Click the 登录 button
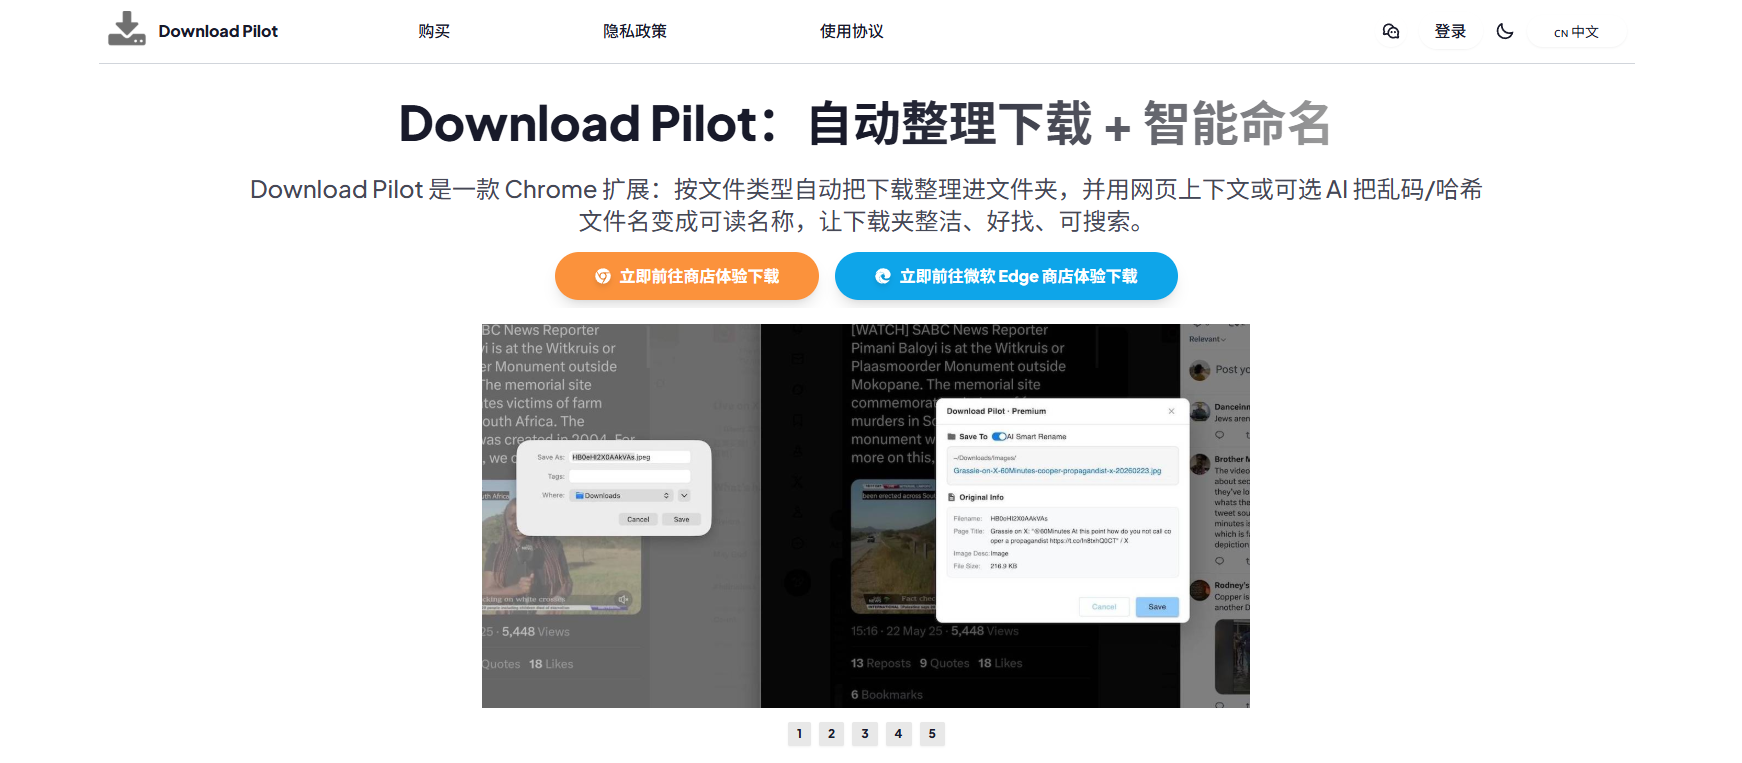The image size is (1742, 763). click(1450, 31)
